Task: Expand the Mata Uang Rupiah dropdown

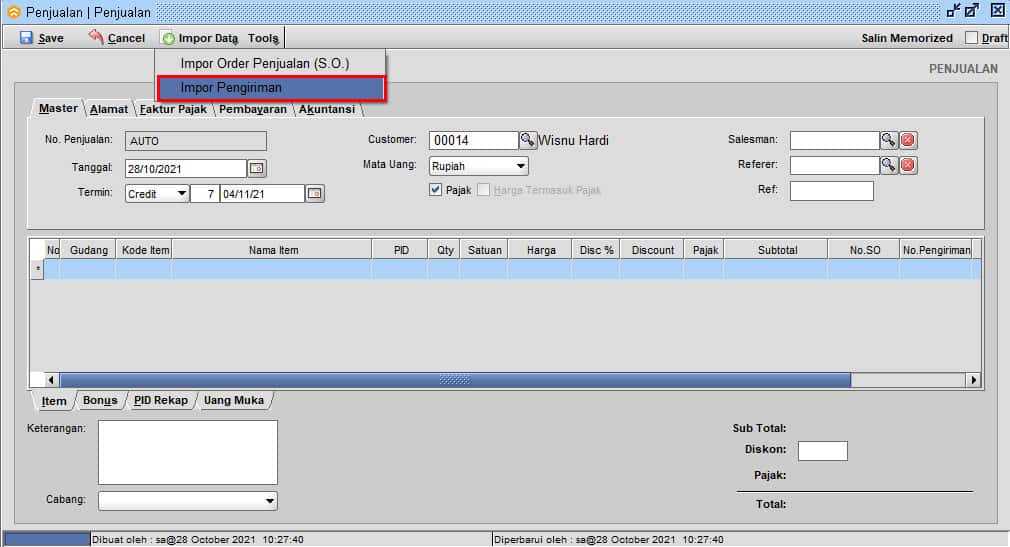Action: [x=521, y=166]
